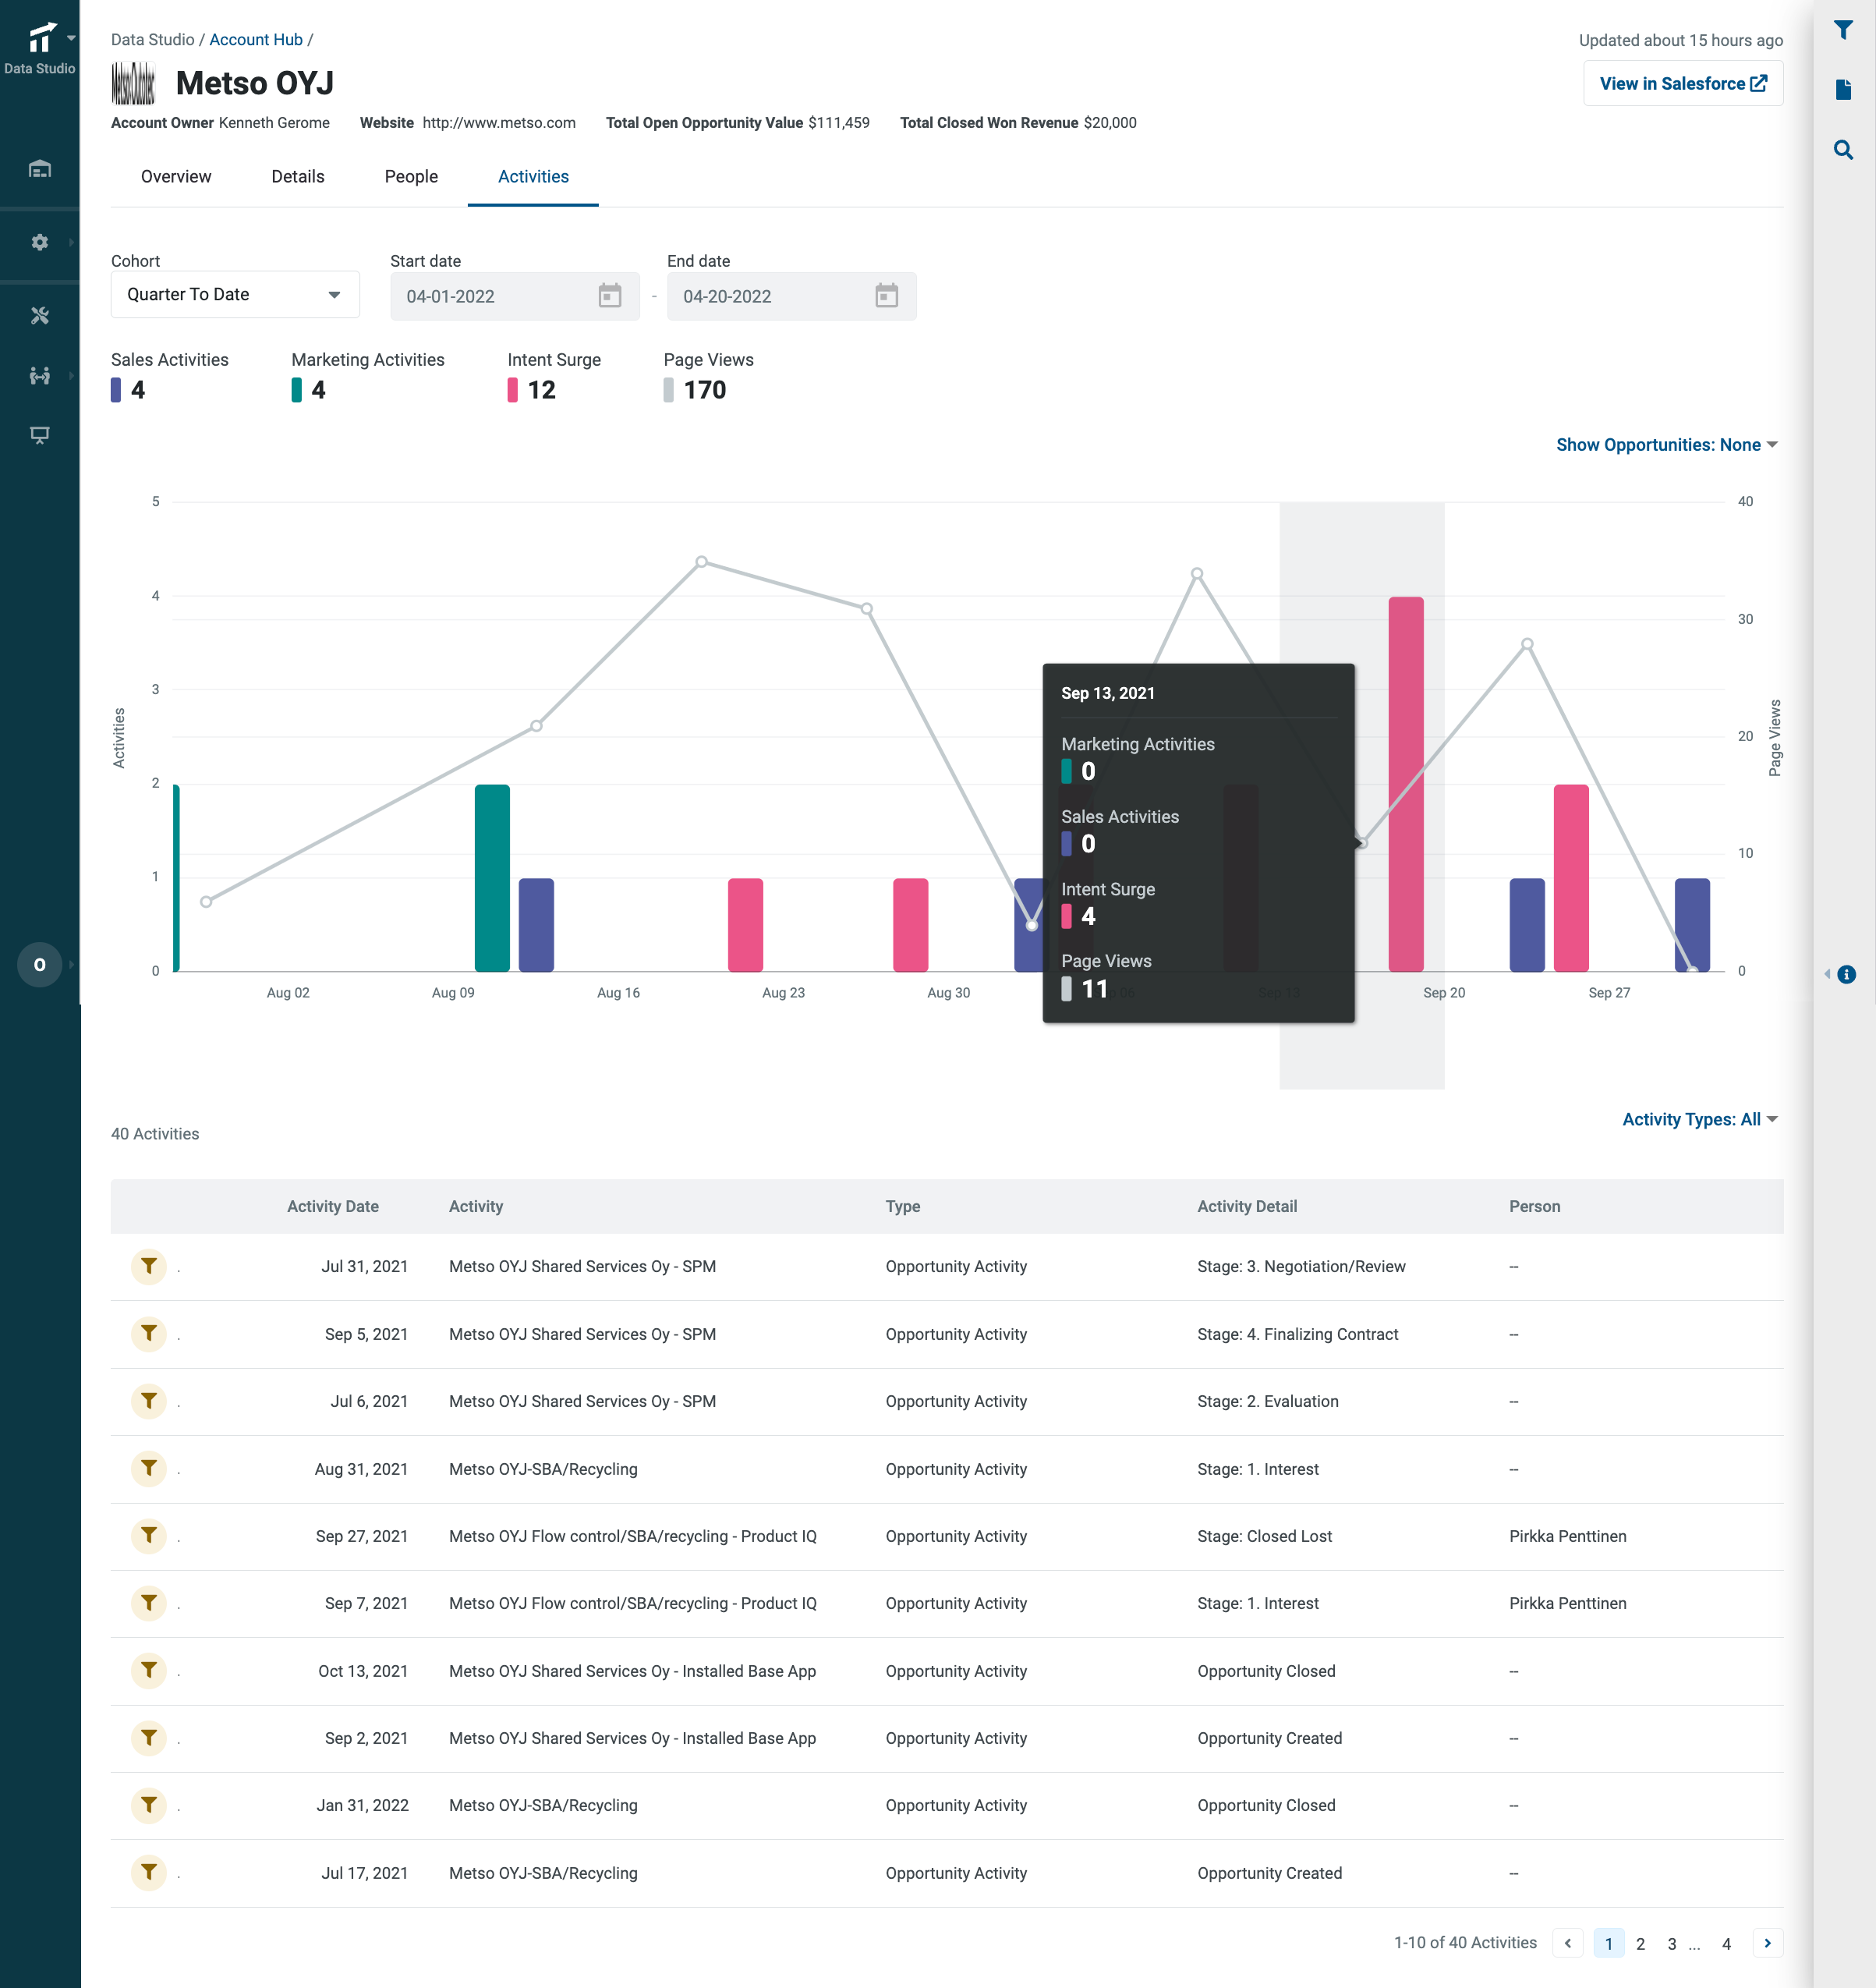1876x1988 pixels.
Task: Click funnel icon for Sep 2, 2021 row
Action: (149, 1738)
